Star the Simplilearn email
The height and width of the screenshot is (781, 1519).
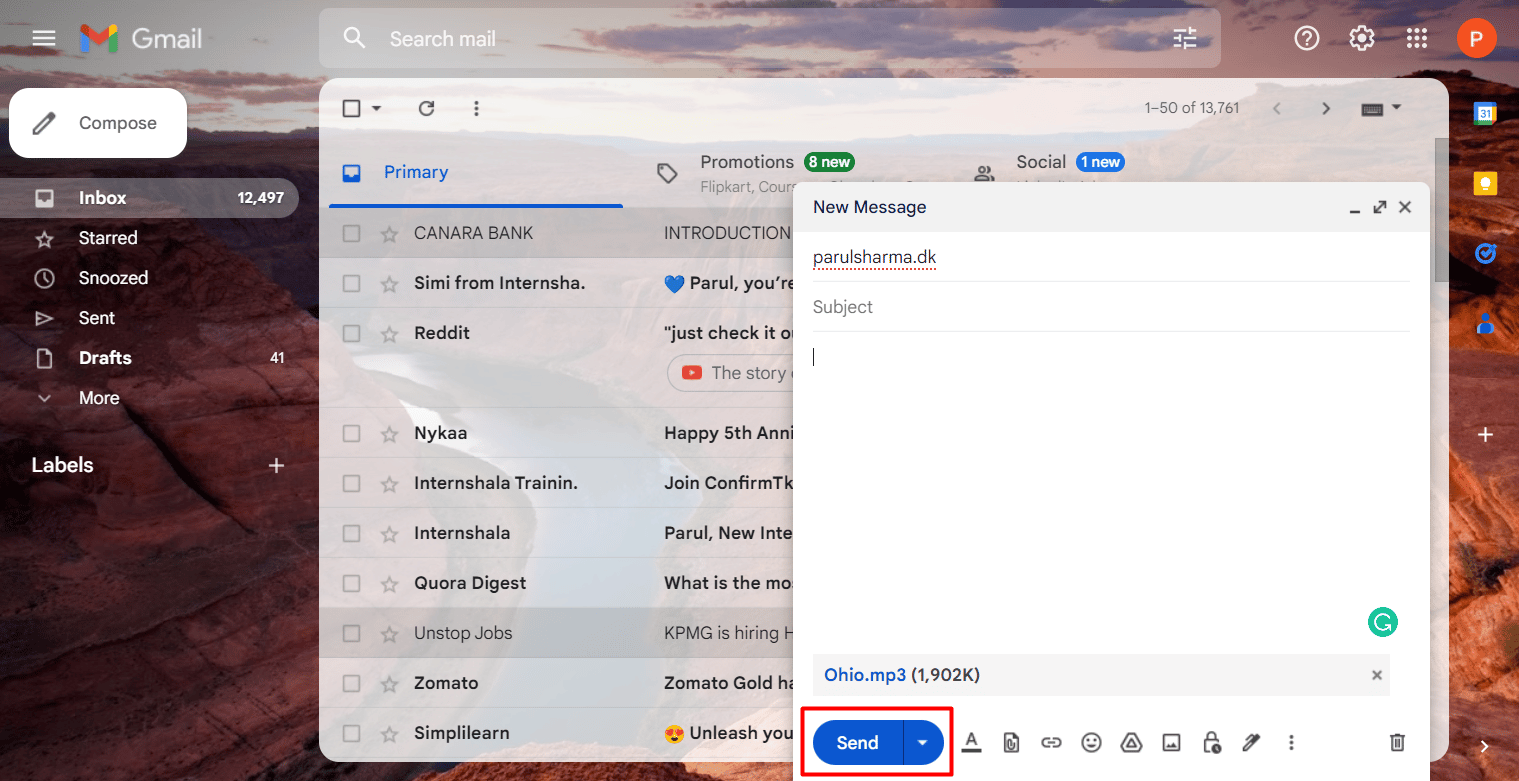pos(389,733)
